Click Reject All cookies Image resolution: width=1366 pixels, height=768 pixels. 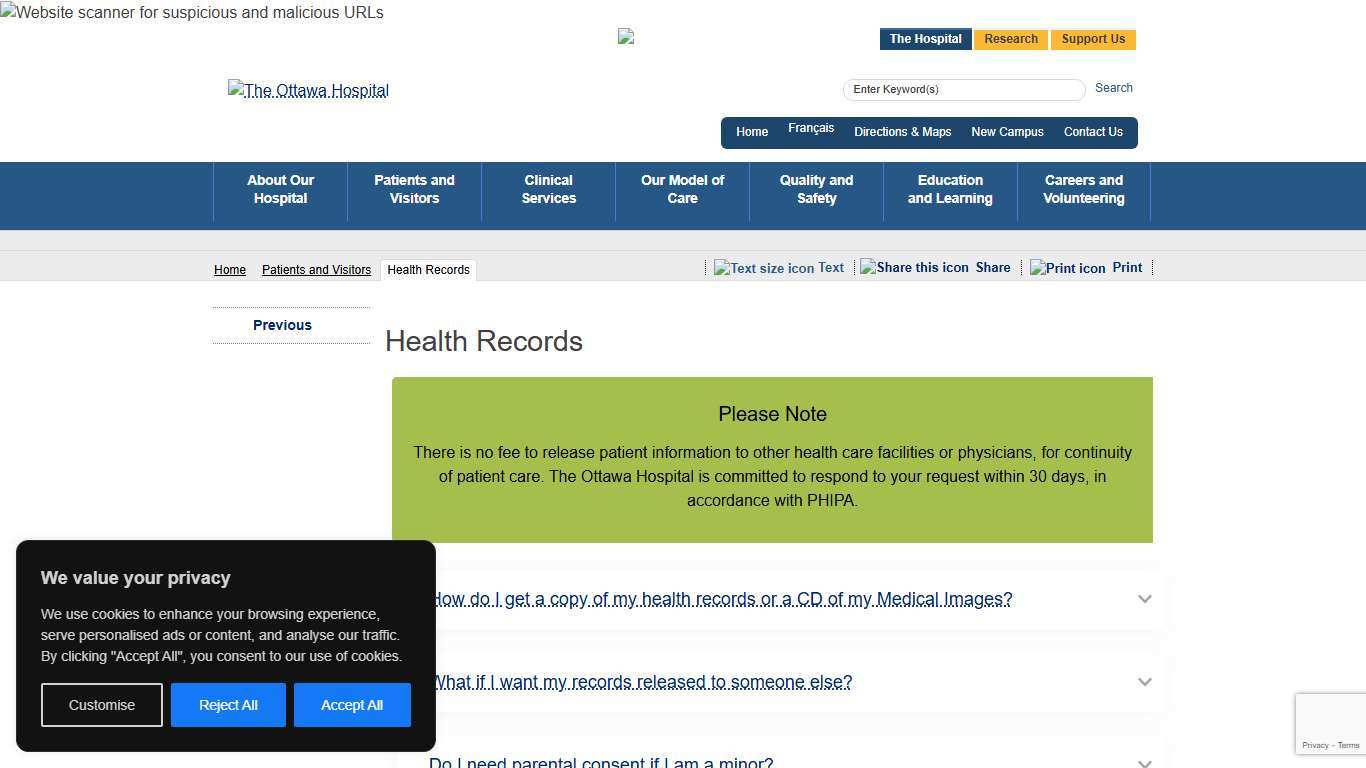[228, 705]
